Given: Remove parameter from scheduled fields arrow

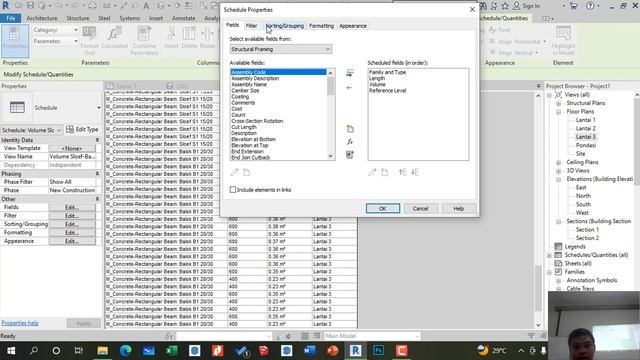Looking at the screenshot, I should click(x=349, y=88).
